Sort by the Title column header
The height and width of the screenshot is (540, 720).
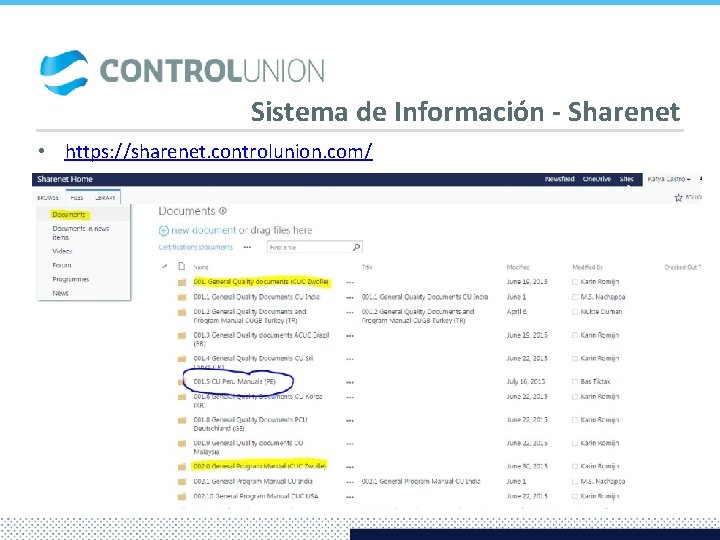(x=367, y=267)
